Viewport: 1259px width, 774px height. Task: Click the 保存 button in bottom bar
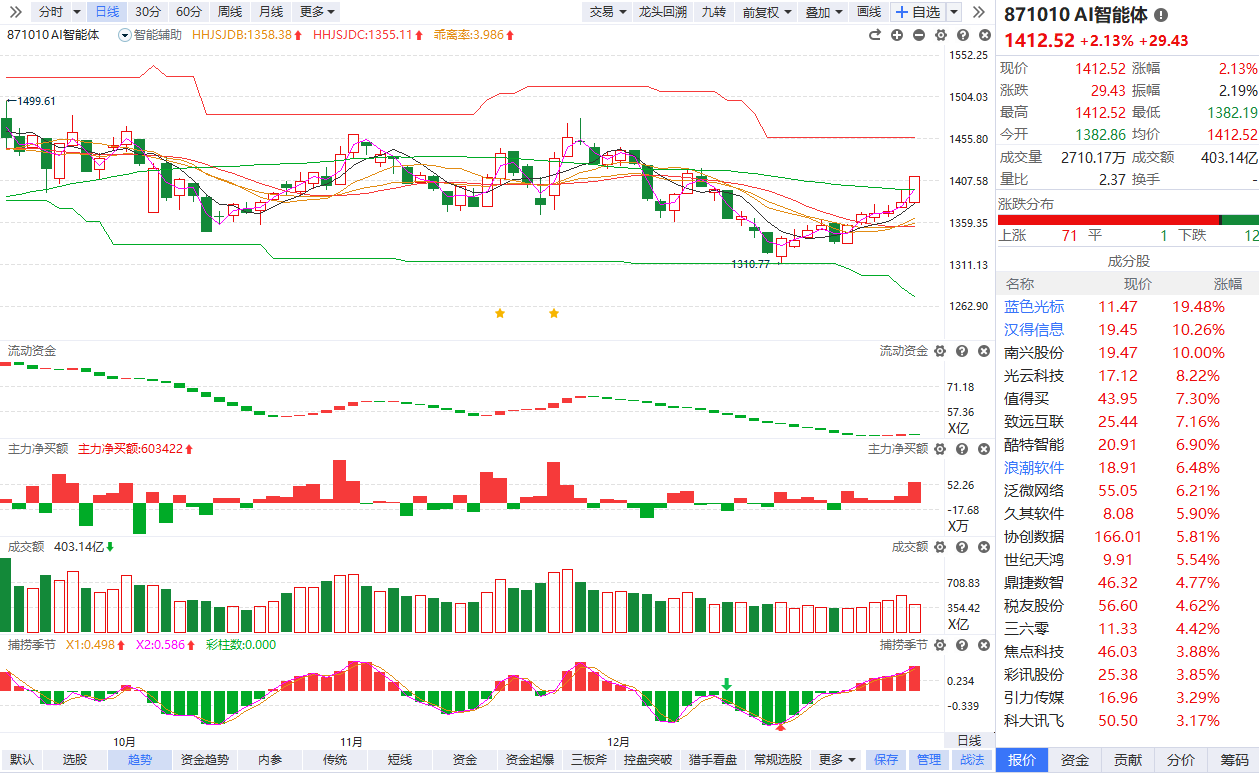click(886, 760)
